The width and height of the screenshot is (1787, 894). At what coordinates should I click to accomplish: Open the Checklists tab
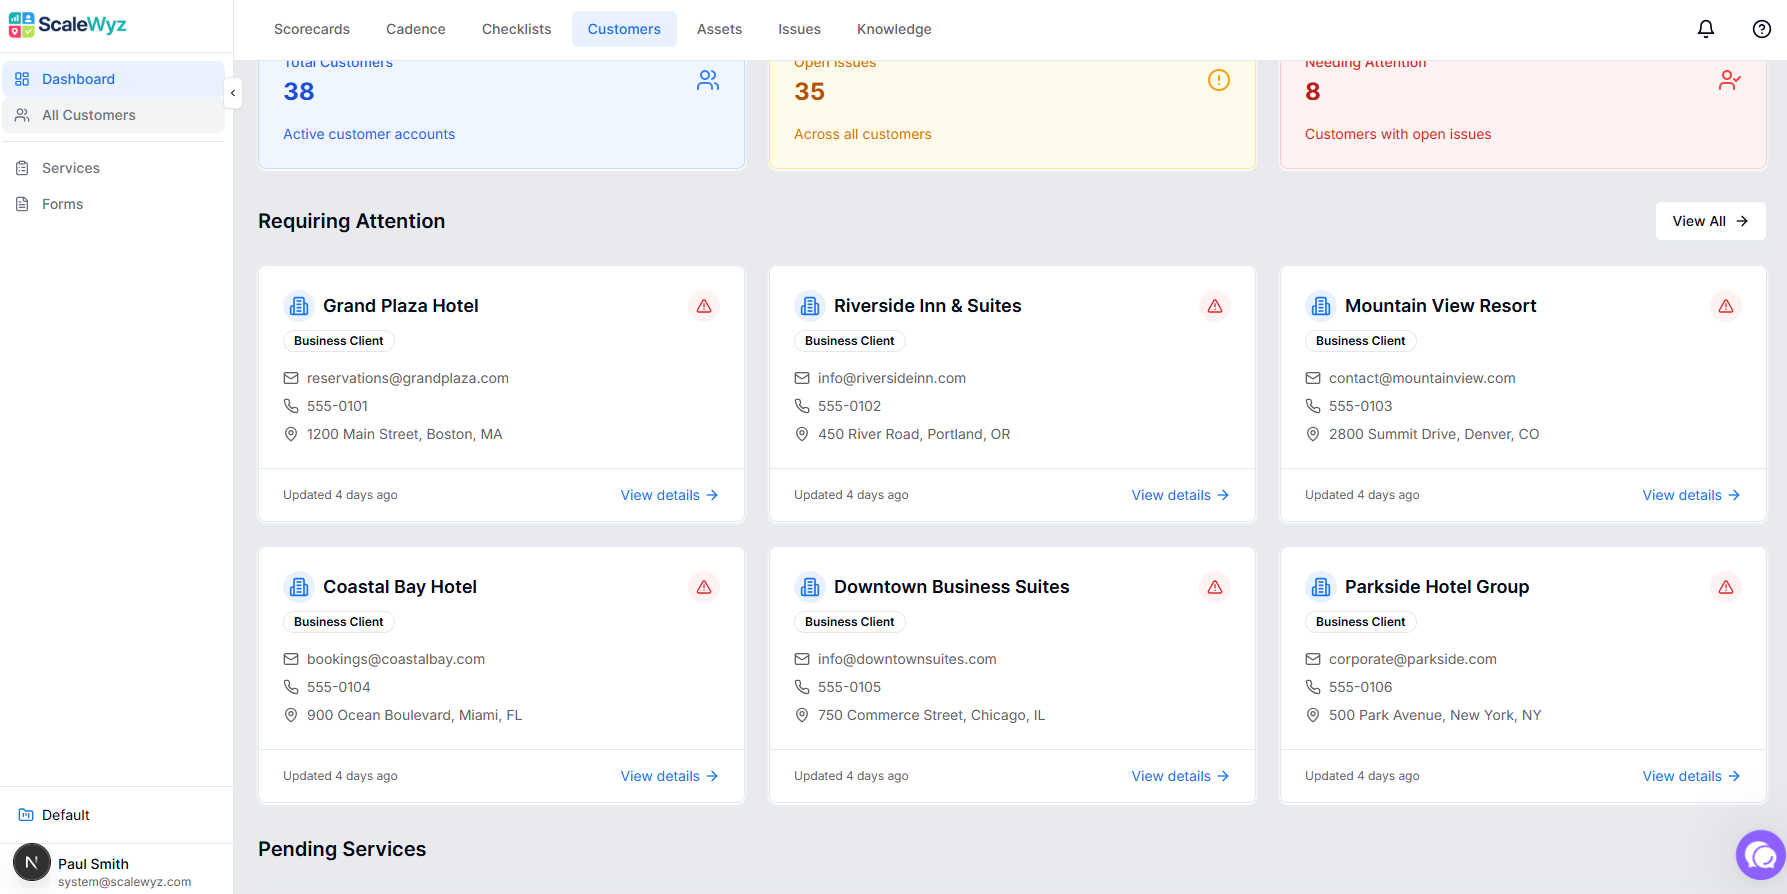pos(517,29)
